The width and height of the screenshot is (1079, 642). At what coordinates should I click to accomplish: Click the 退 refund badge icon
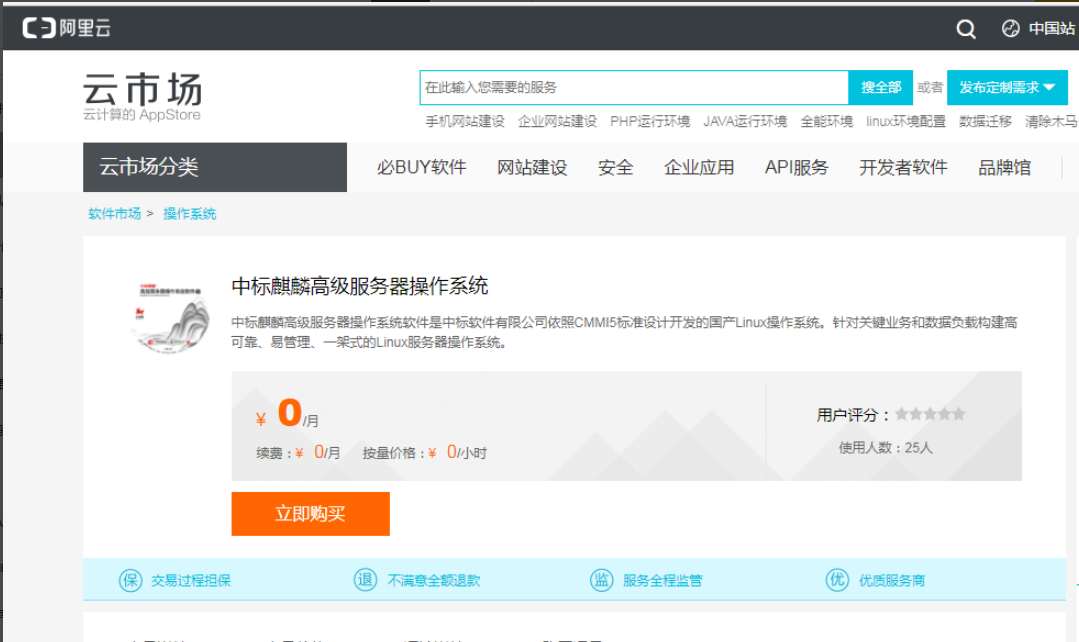(365, 579)
